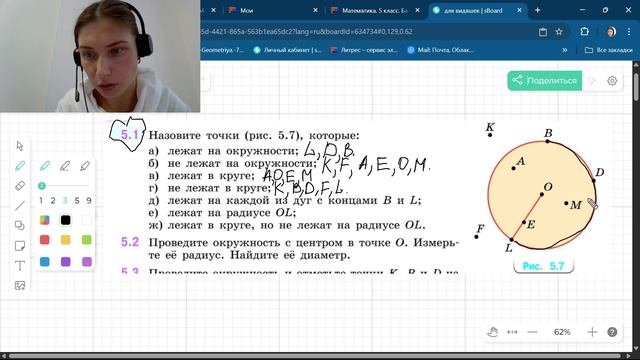Close the Математика 5 класс tab
This screenshot has width=640, height=360.
pyautogui.click(x=417, y=10)
